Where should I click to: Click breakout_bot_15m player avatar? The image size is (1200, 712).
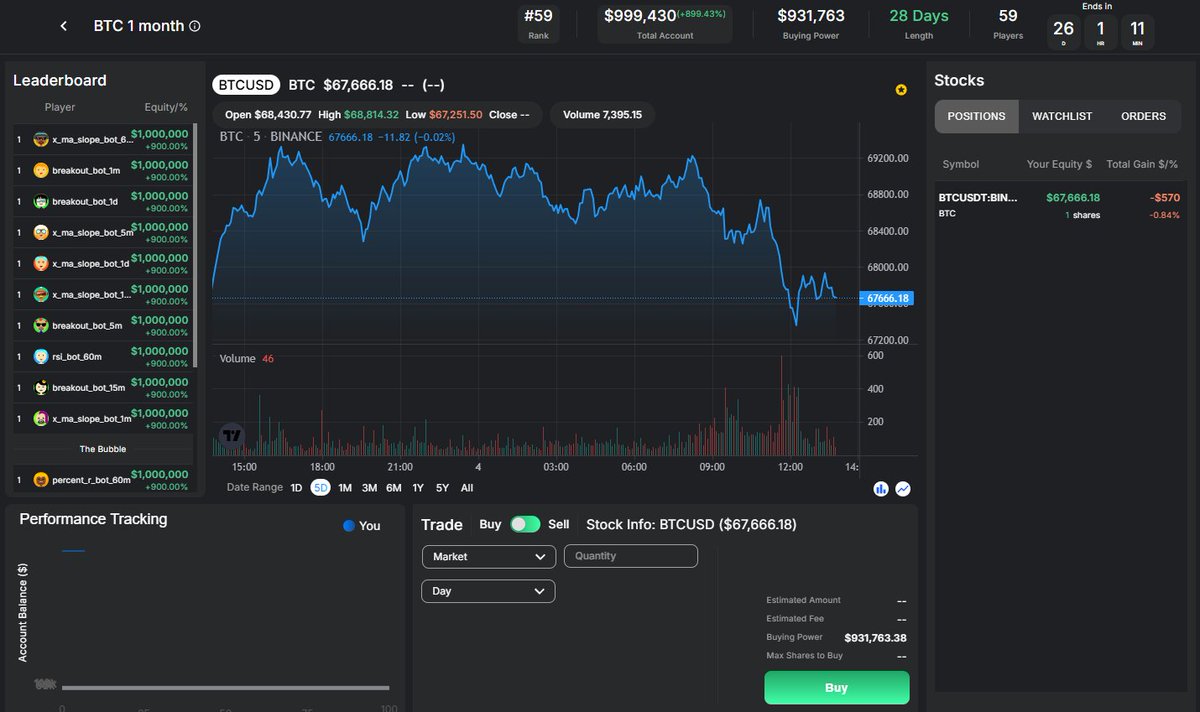pyautogui.click(x=41, y=388)
